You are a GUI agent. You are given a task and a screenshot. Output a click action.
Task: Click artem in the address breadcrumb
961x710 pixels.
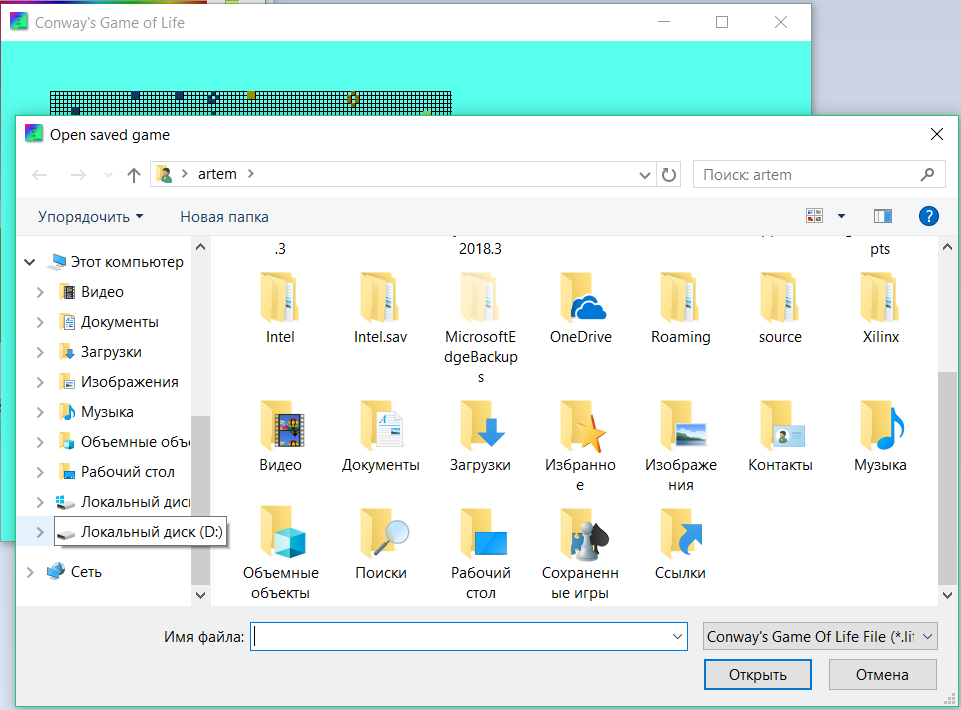click(x=217, y=174)
